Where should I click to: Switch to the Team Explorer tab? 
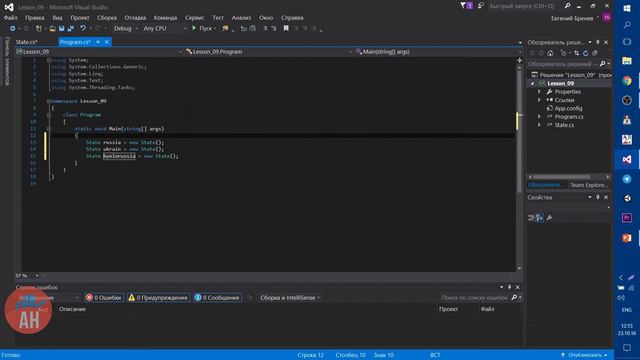[x=589, y=185]
